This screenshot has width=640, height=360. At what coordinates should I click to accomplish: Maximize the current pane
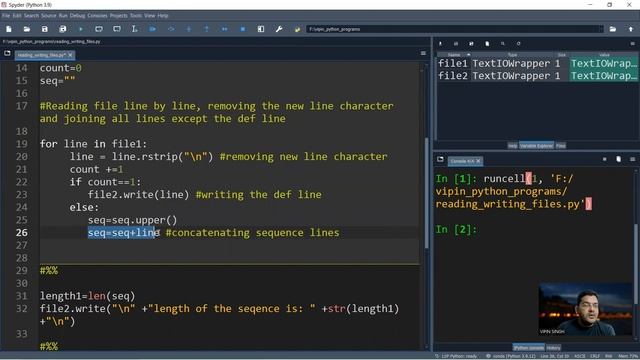pyautogui.click(x=261, y=29)
